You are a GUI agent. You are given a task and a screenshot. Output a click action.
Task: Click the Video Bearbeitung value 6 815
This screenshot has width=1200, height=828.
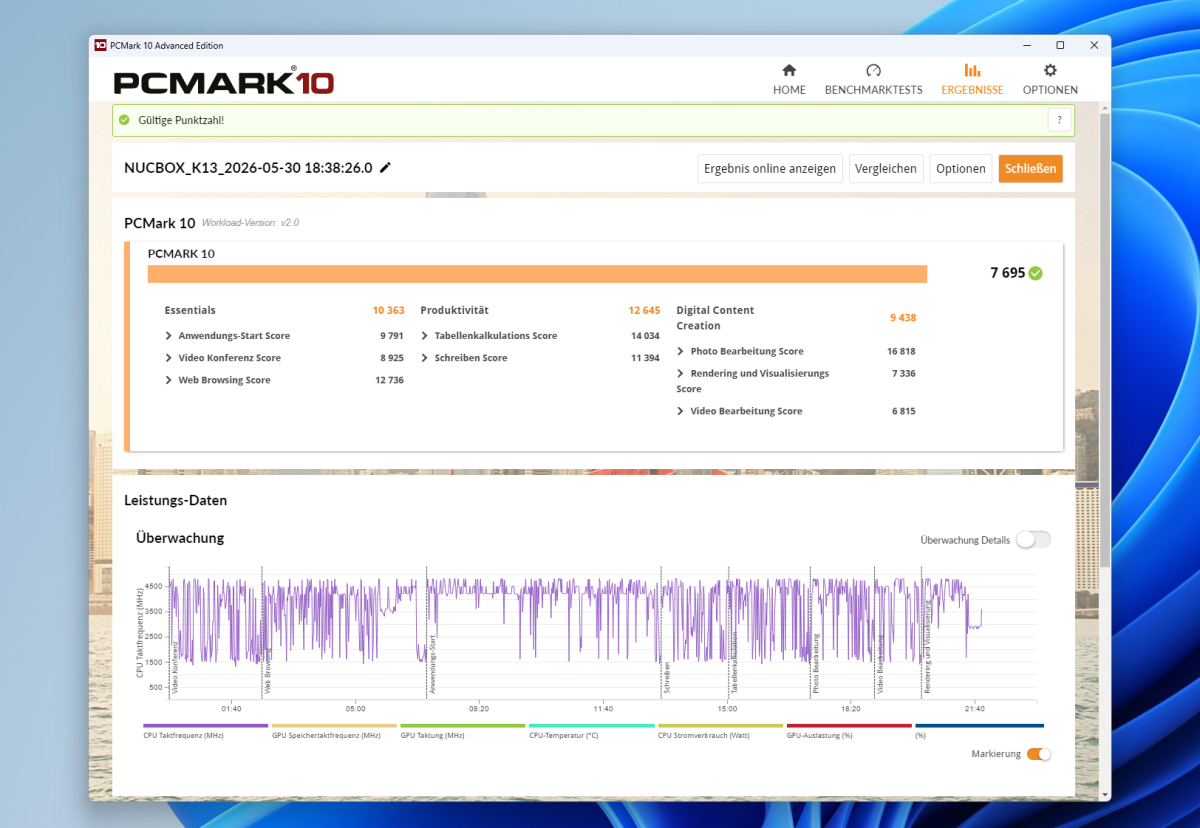(x=903, y=411)
